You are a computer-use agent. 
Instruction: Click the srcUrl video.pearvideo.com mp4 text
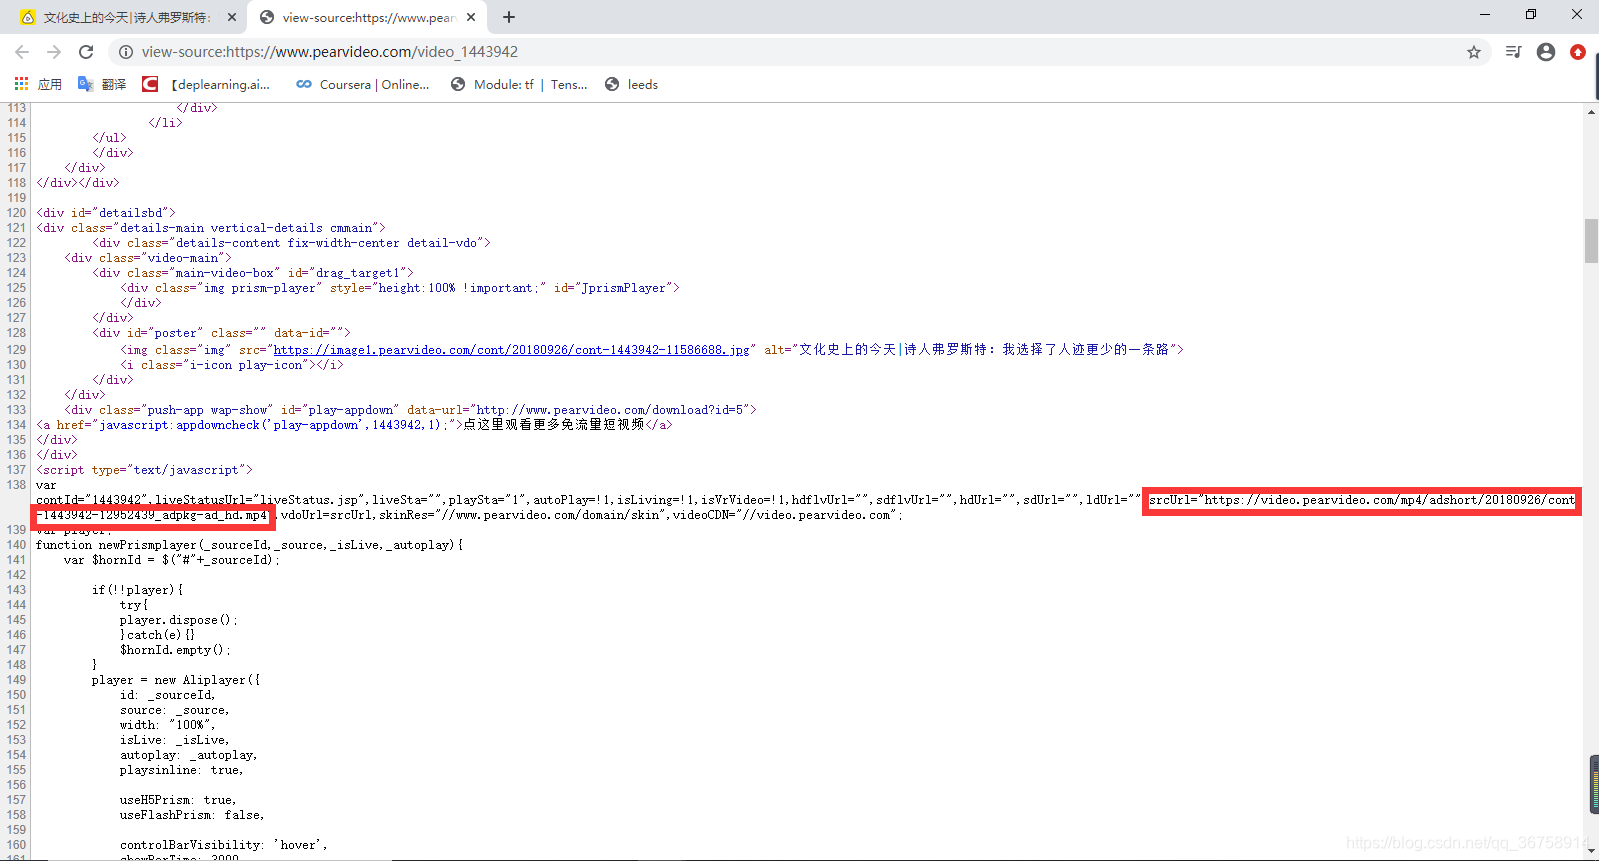pos(1362,500)
